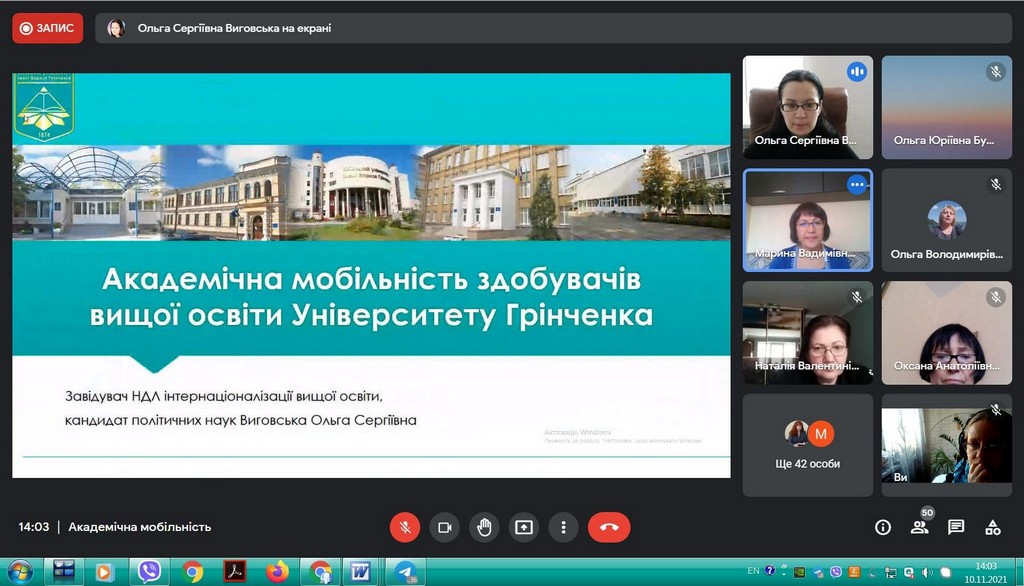The height and width of the screenshot is (586, 1024).
Task: Open Firefox from the taskbar
Action: (x=277, y=572)
